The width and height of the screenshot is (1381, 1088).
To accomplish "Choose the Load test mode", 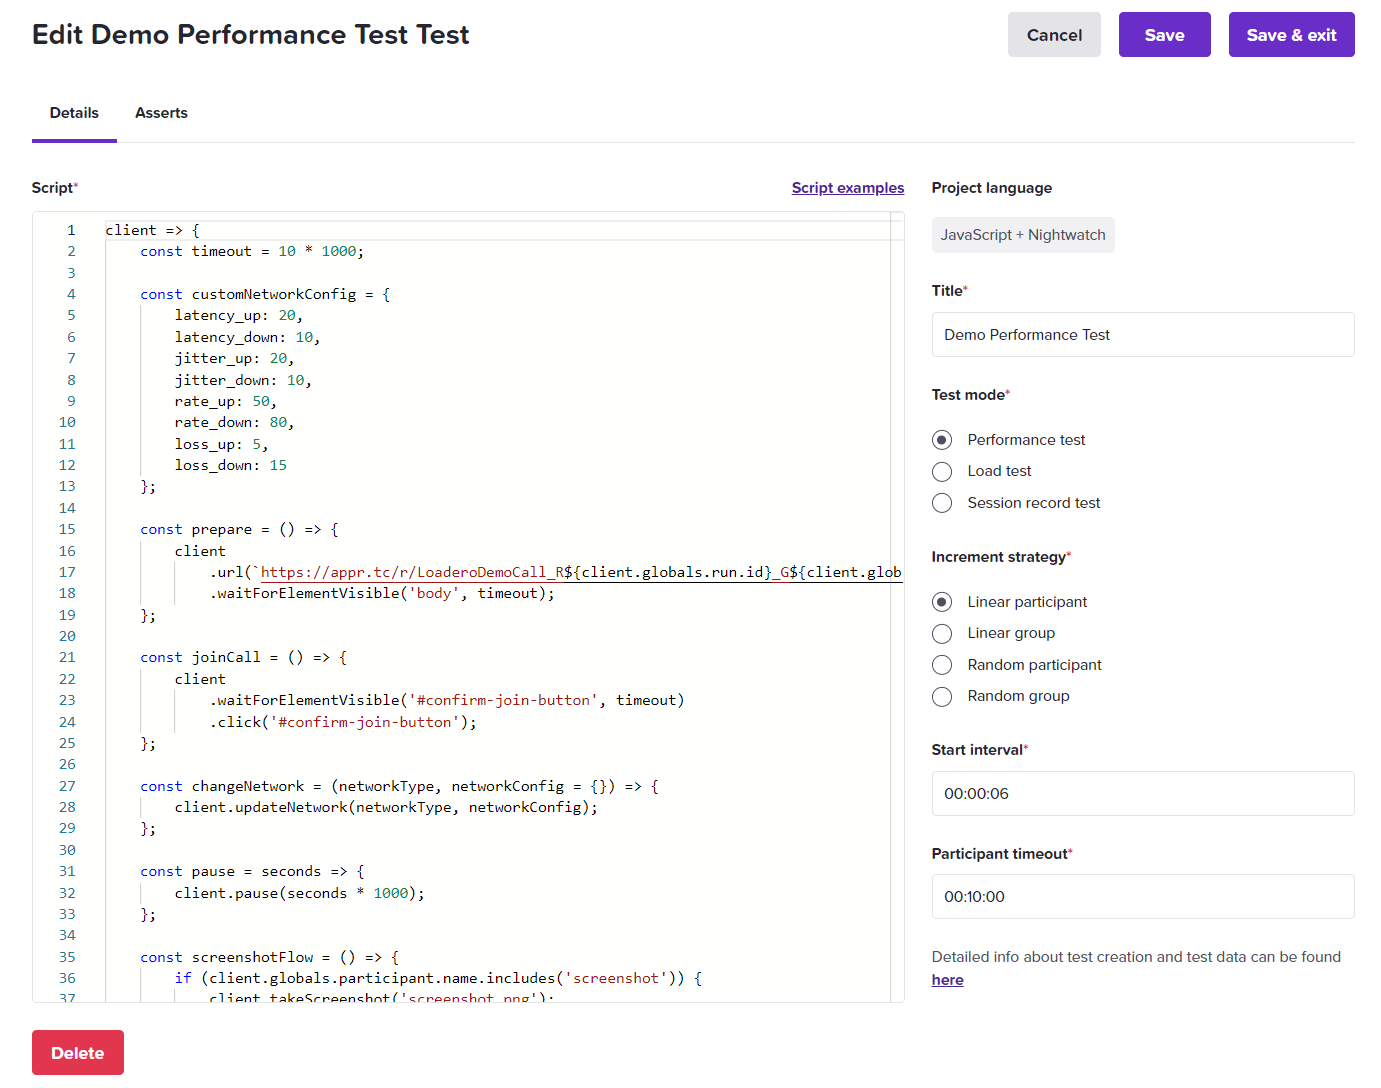I will pyautogui.click(x=942, y=471).
